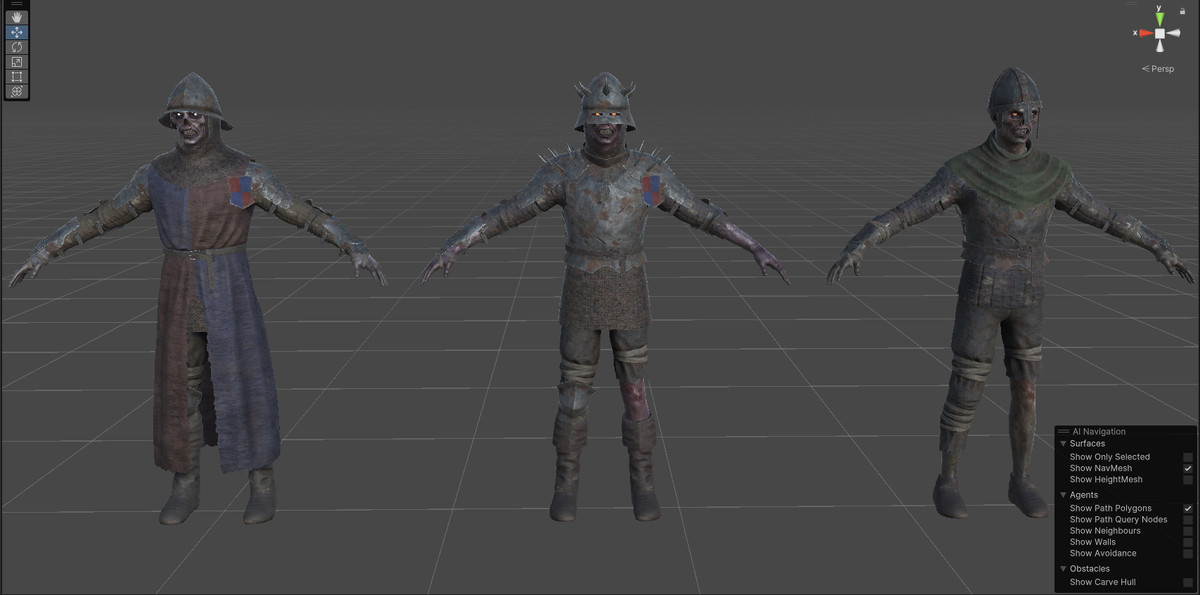Toggle the scene gizmo rotation lock
The height and width of the screenshot is (595, 1200).
pos(1182,11)
